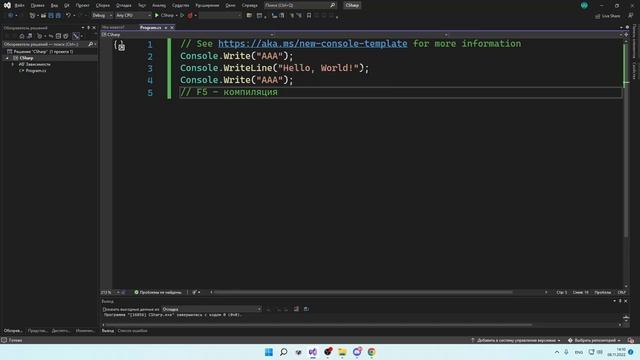
Task: Click the bookmark icon in the toolbar
Action: pos(309,16)
